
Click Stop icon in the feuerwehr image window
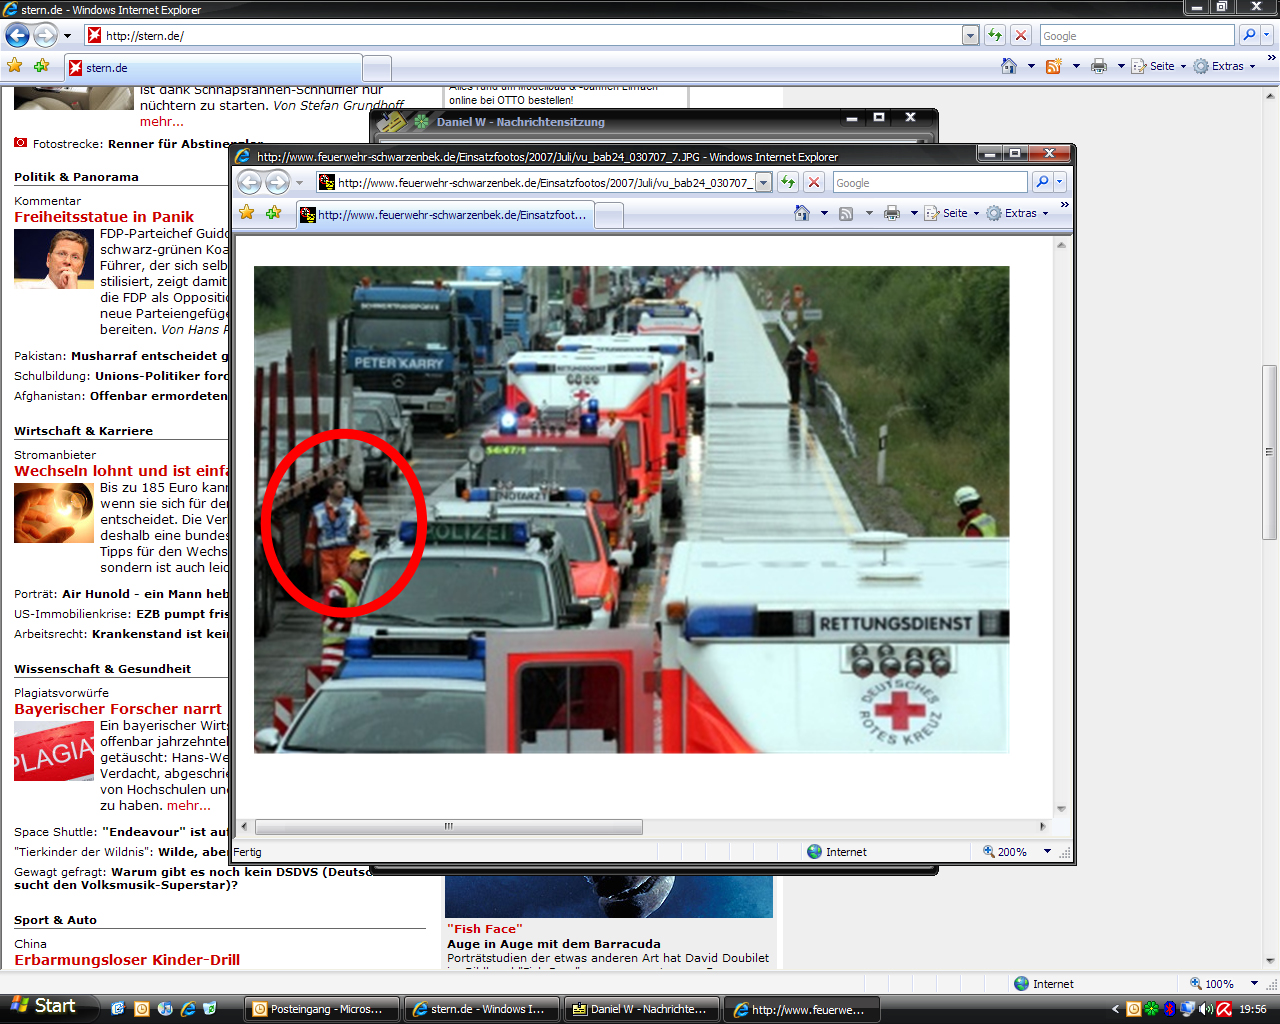click(x=814, y=182)
